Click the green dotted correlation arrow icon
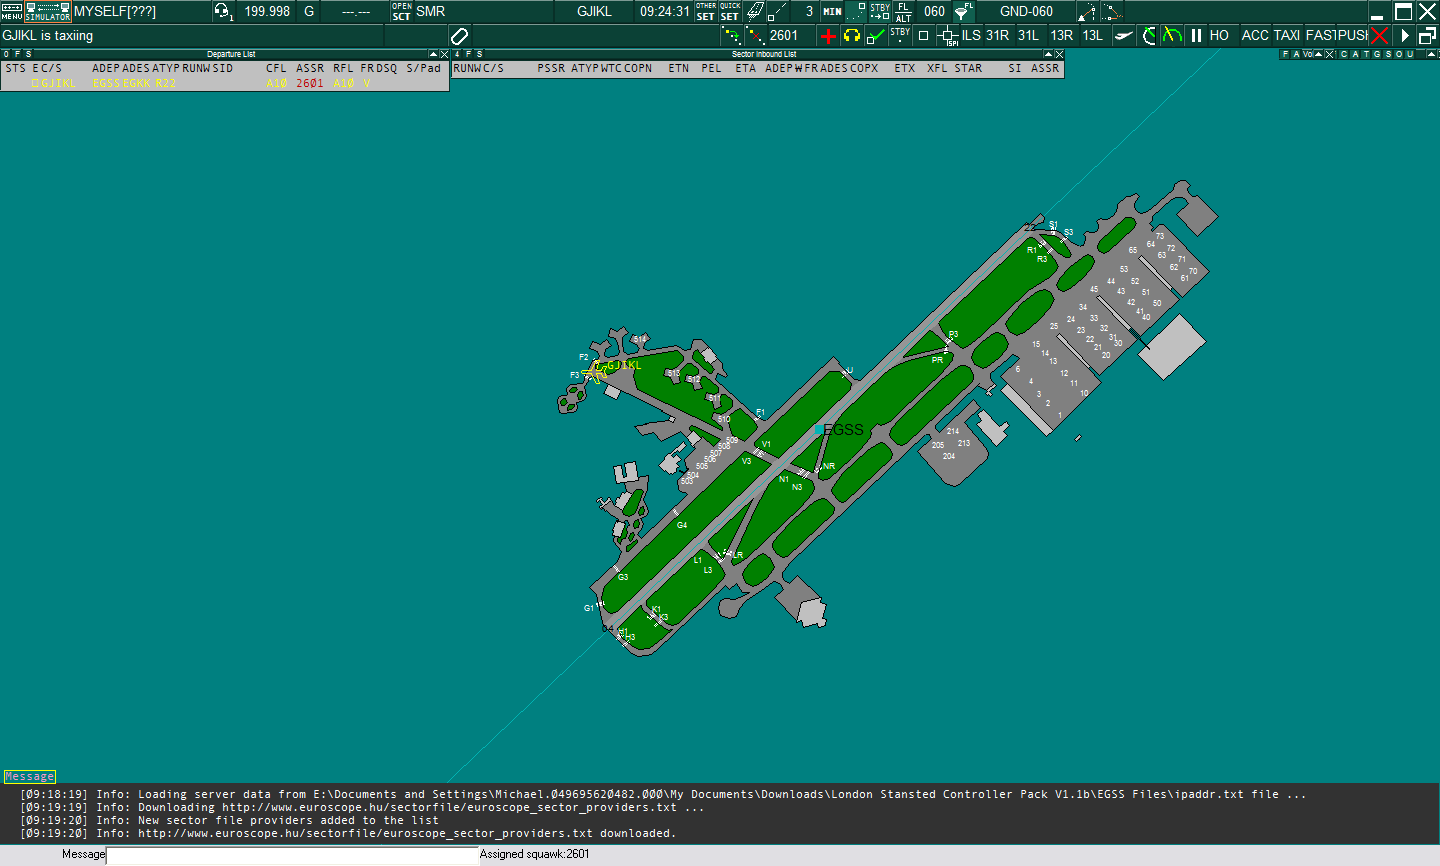 [x=731, y=36]
